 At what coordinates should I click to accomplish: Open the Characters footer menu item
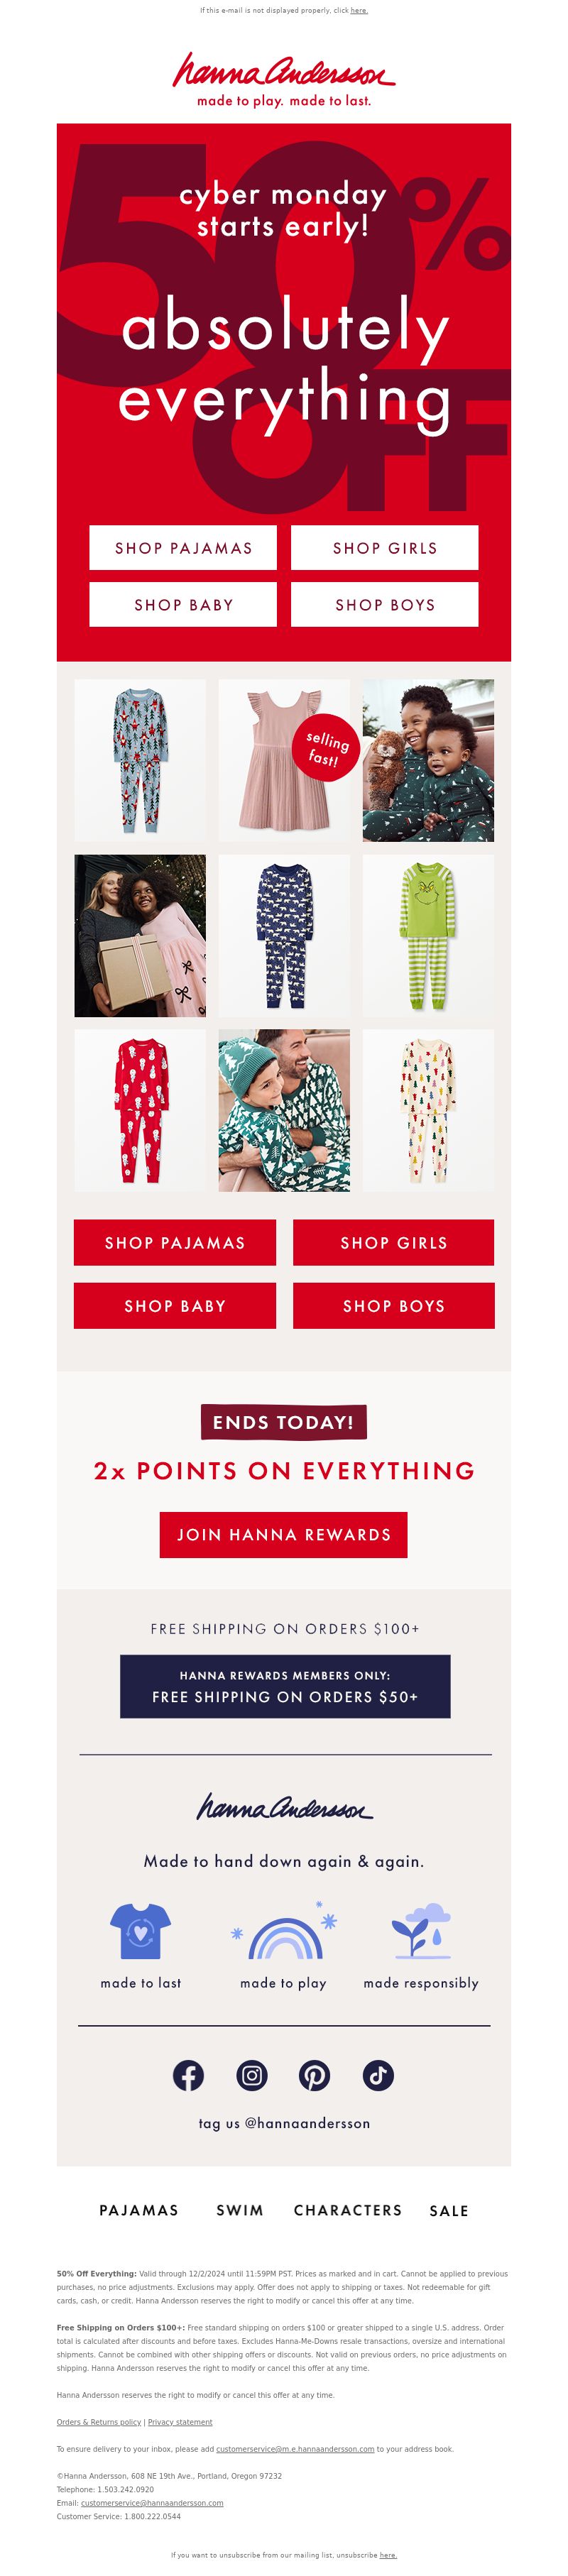point(348,2210)
